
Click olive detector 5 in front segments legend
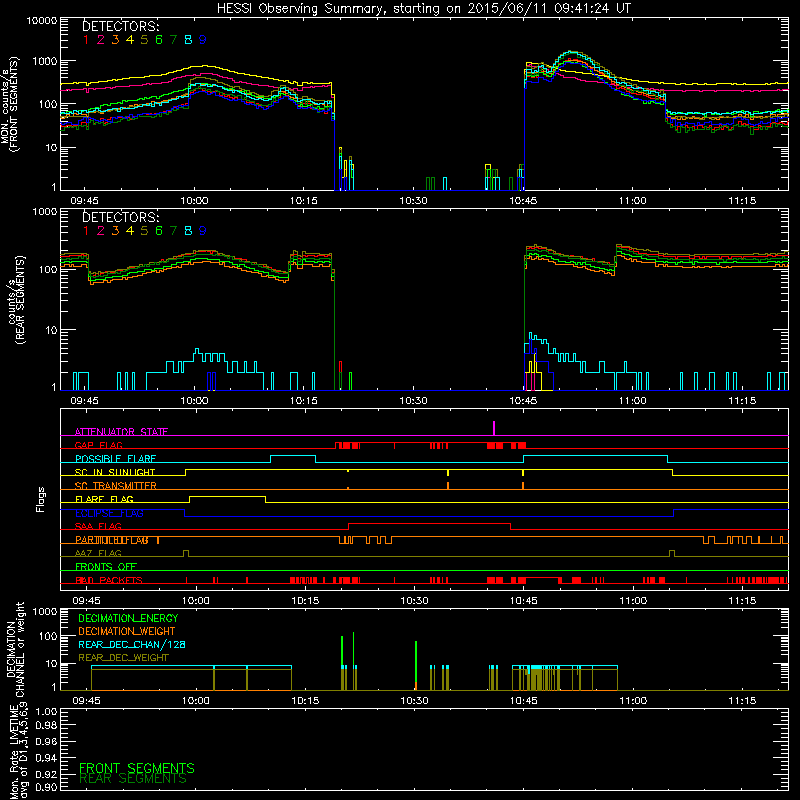pos(144,40)
